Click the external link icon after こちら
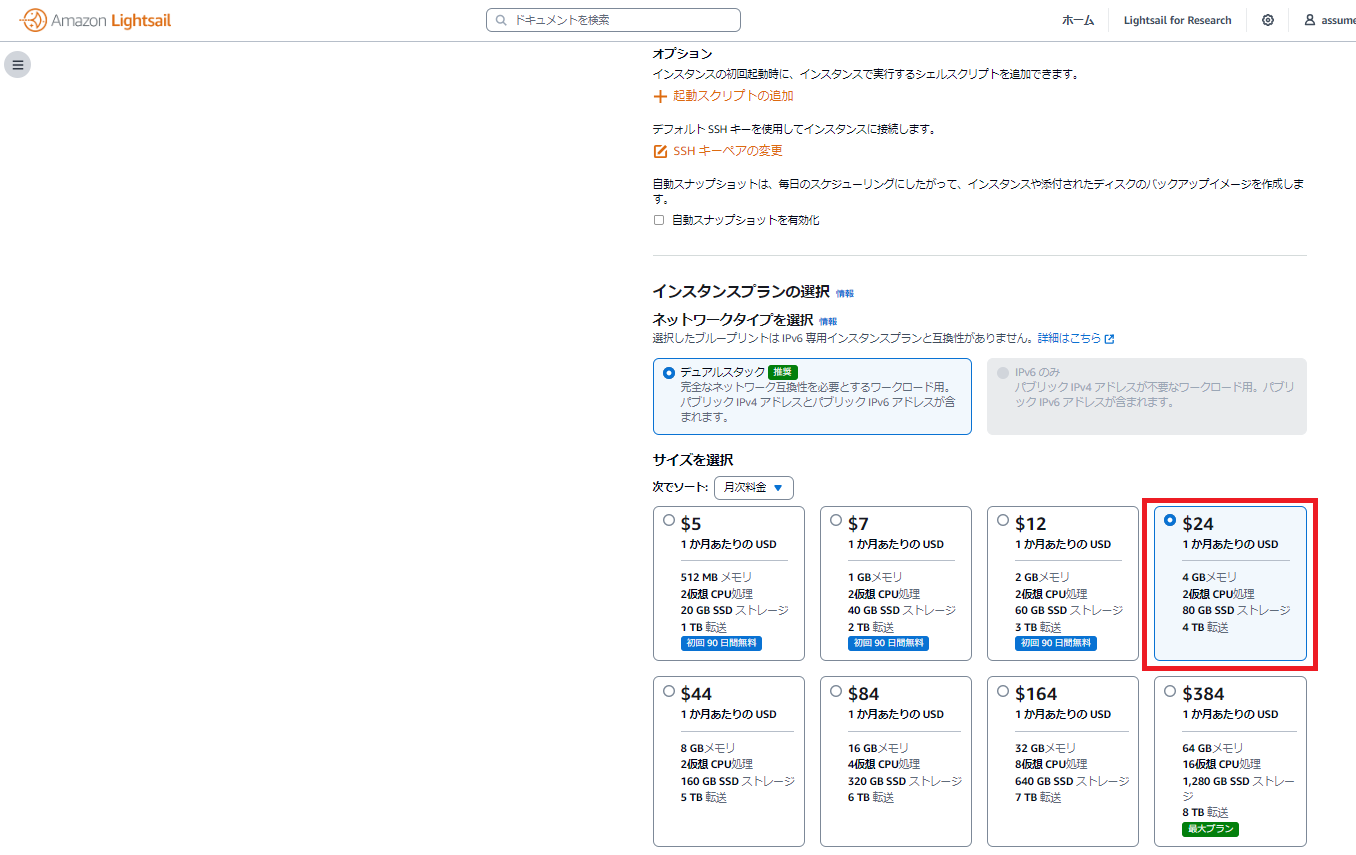Image resolution: width=1356 pixels, height=855 pixels. (x=1109, y=339)
